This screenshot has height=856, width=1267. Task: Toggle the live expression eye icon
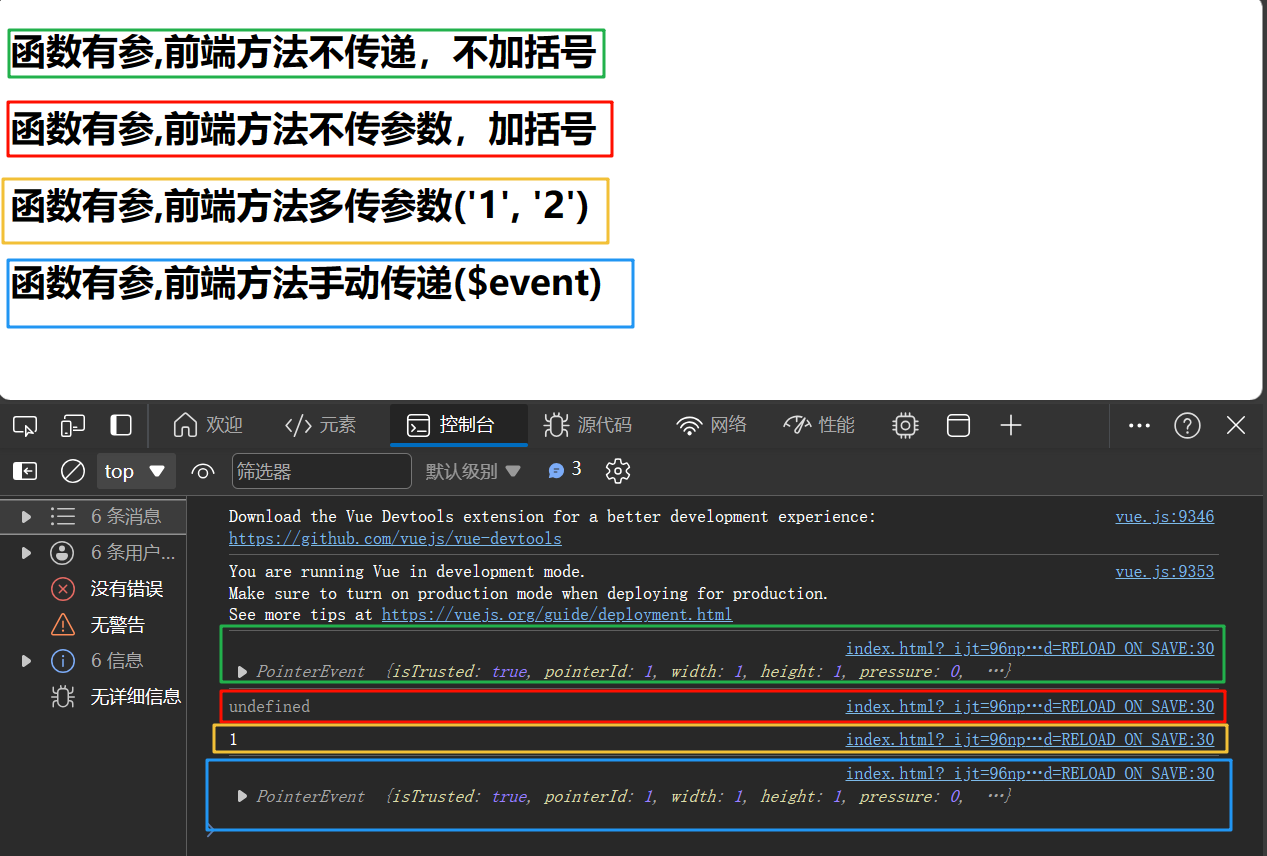[203, 471]
